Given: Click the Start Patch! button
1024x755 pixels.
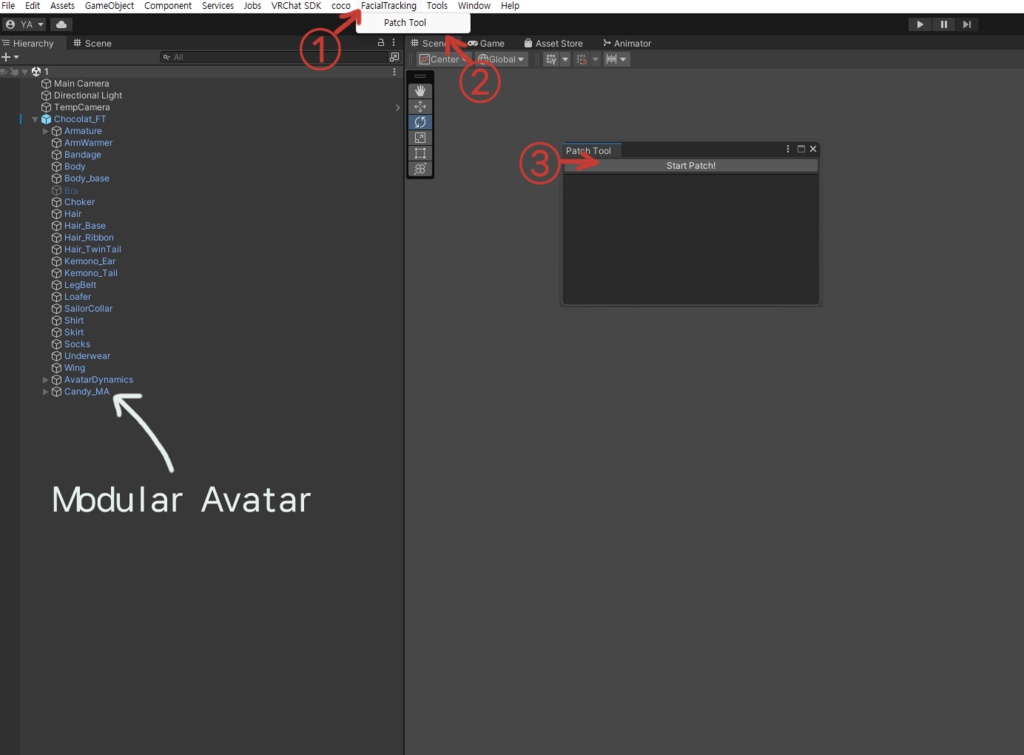Looking at the screenshot, I should pyautogui.click(x=690, y=166).
